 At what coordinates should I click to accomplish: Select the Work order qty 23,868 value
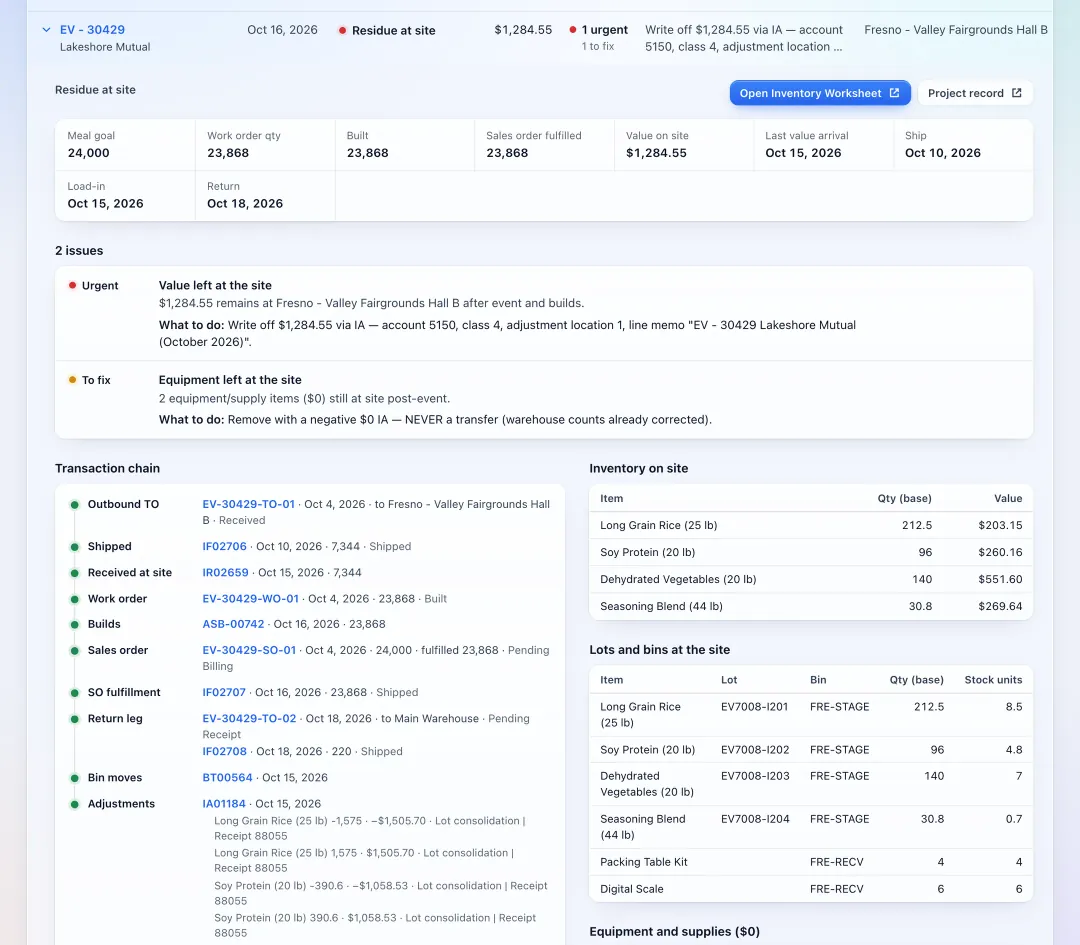(x=228, y=153)
